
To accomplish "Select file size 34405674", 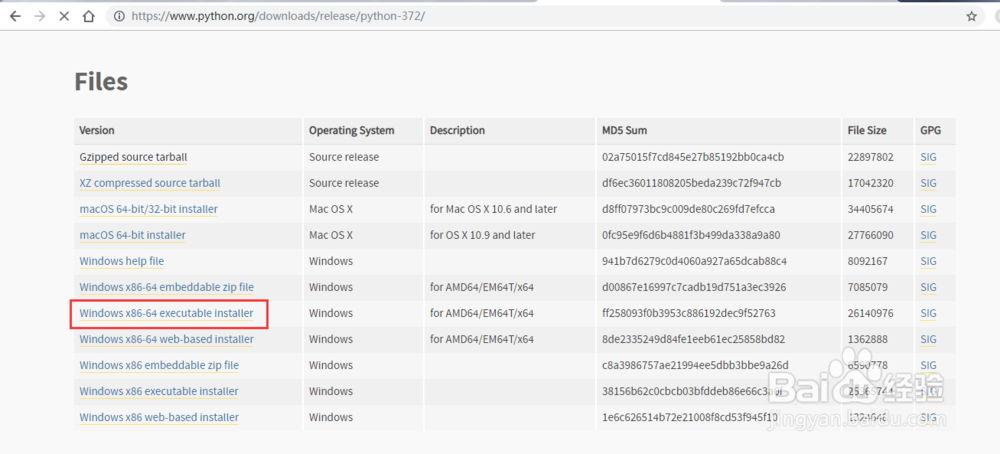I will tap(871, 209).
